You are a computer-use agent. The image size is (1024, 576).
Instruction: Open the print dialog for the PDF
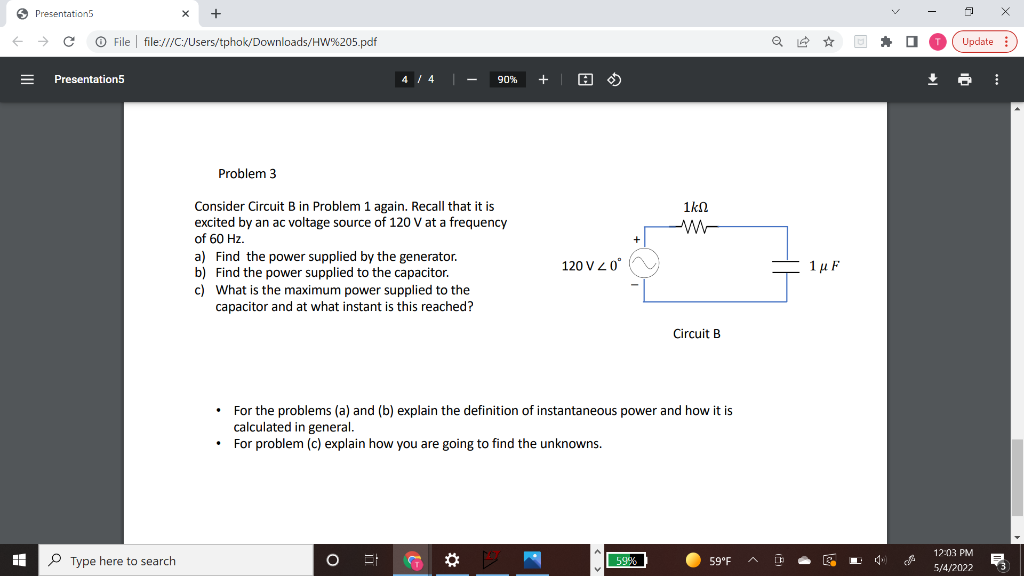pyautogui.click(x=964, y=78)
